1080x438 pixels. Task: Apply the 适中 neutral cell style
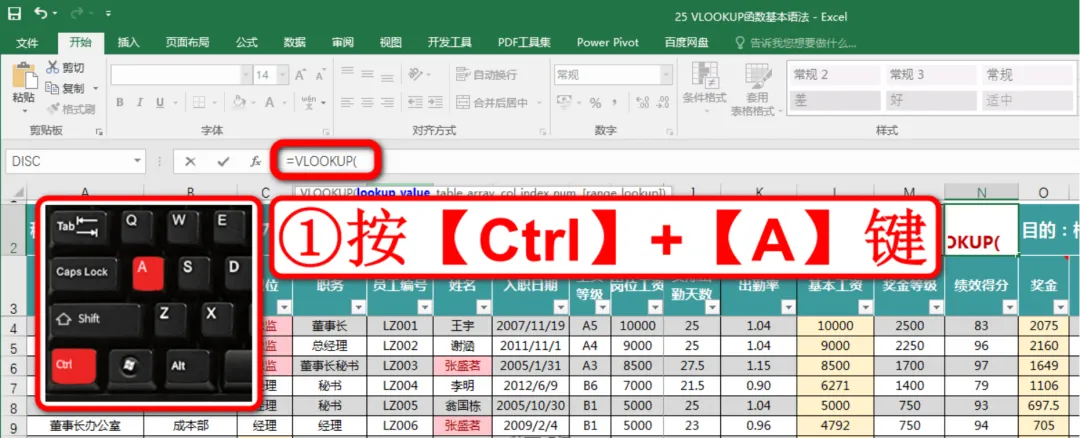[x=1027, y=101]
